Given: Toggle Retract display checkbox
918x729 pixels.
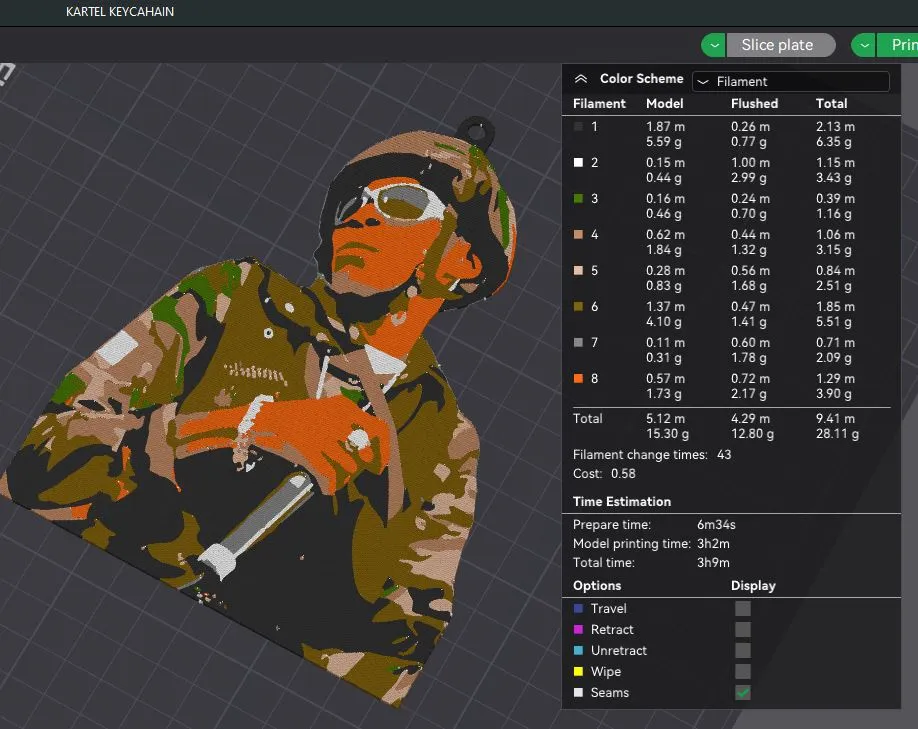Looking at the screenshot, I should pyautogui.click(x=743, y=629).
